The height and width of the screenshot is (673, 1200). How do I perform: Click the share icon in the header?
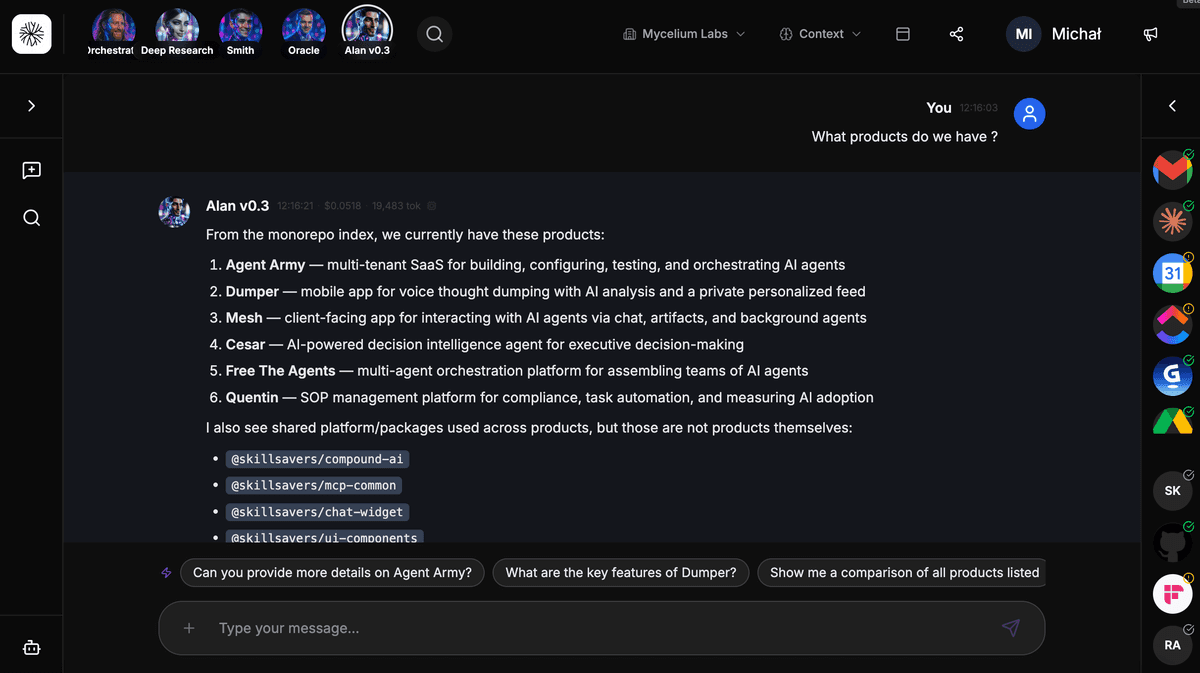pyautogui.click(x=956, y=33)
